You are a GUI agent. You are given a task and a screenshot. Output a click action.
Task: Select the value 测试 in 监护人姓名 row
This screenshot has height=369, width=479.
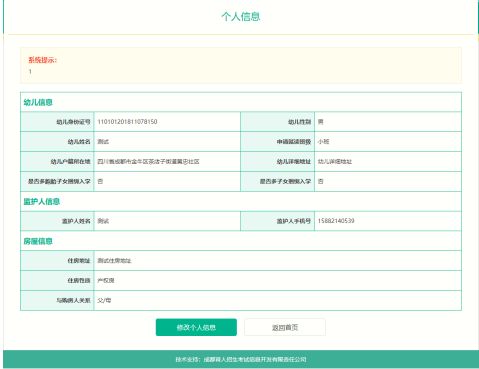[103, 221]
